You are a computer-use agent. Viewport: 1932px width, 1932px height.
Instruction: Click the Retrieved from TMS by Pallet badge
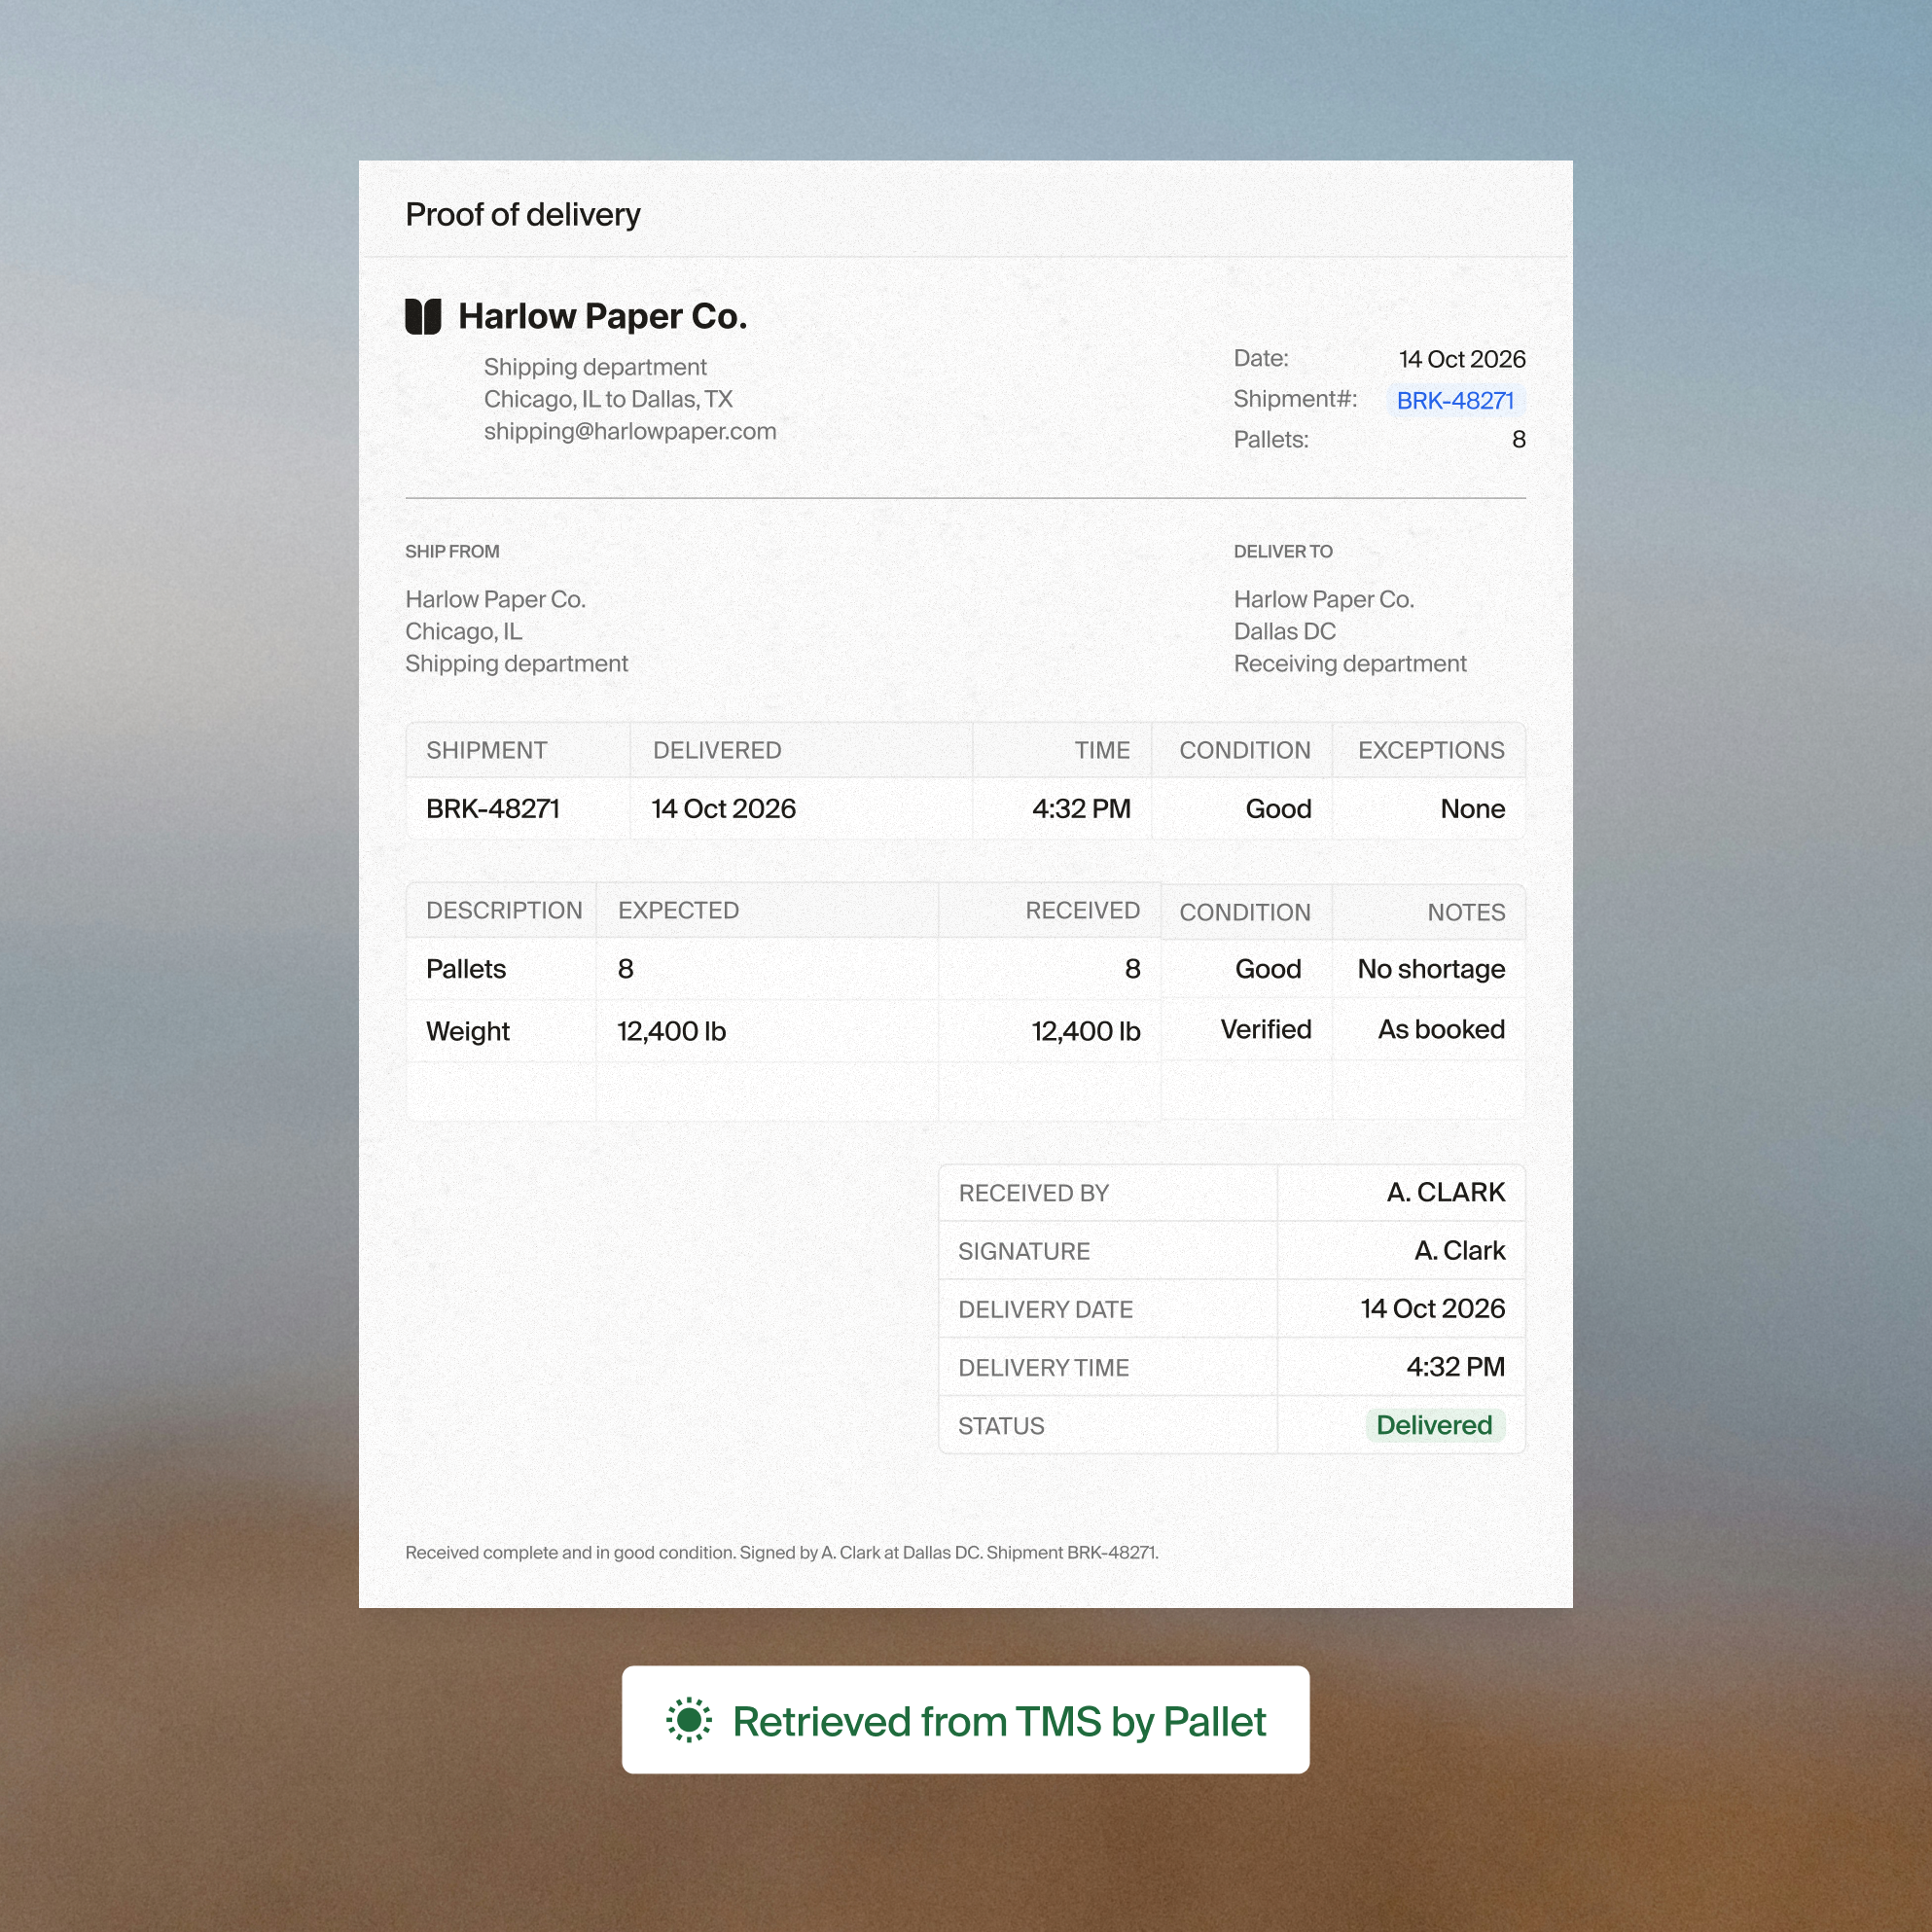pos(965,1720)
